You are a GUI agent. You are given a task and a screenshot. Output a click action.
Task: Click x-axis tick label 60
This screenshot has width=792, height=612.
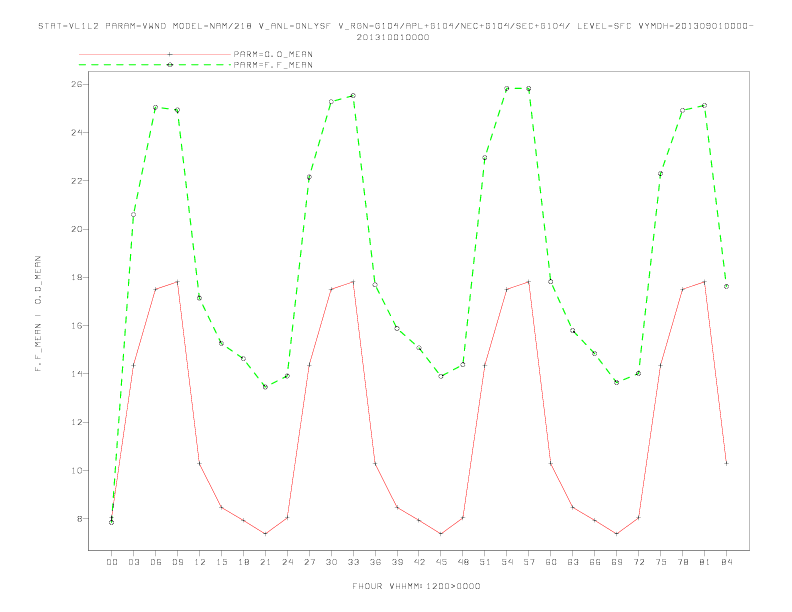tap(551, 562)
